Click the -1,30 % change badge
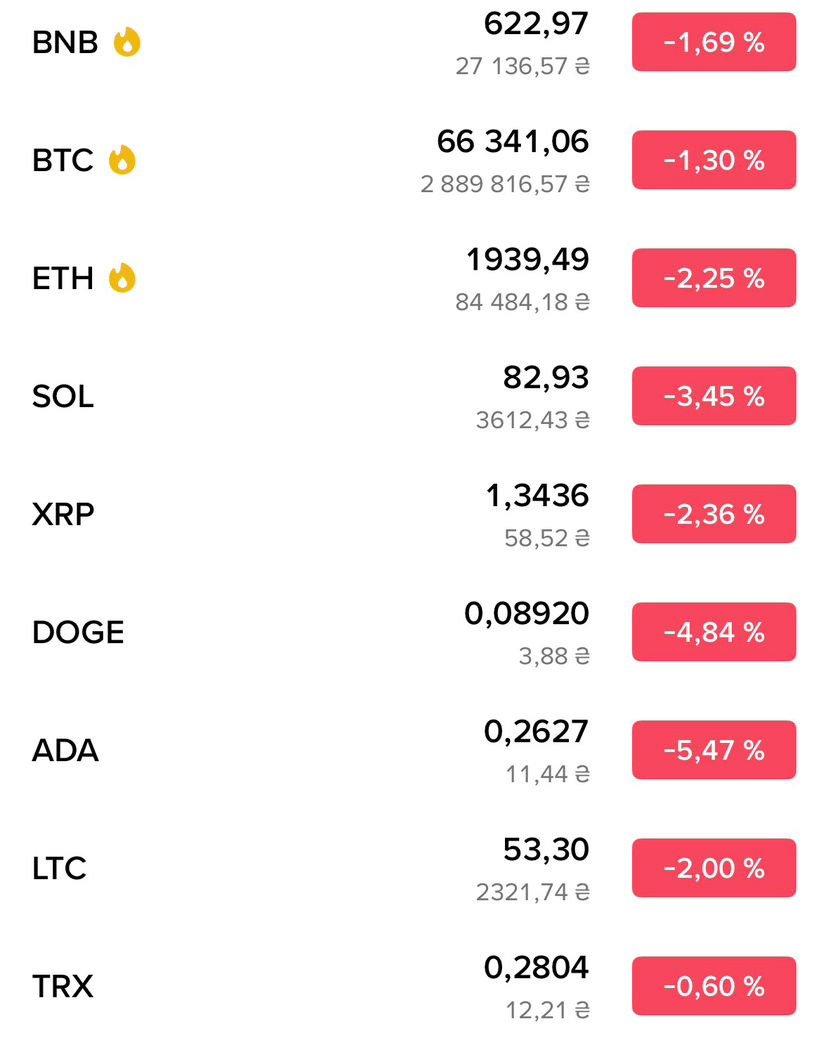The image size is (828, 1040). [x=714, y=160]
